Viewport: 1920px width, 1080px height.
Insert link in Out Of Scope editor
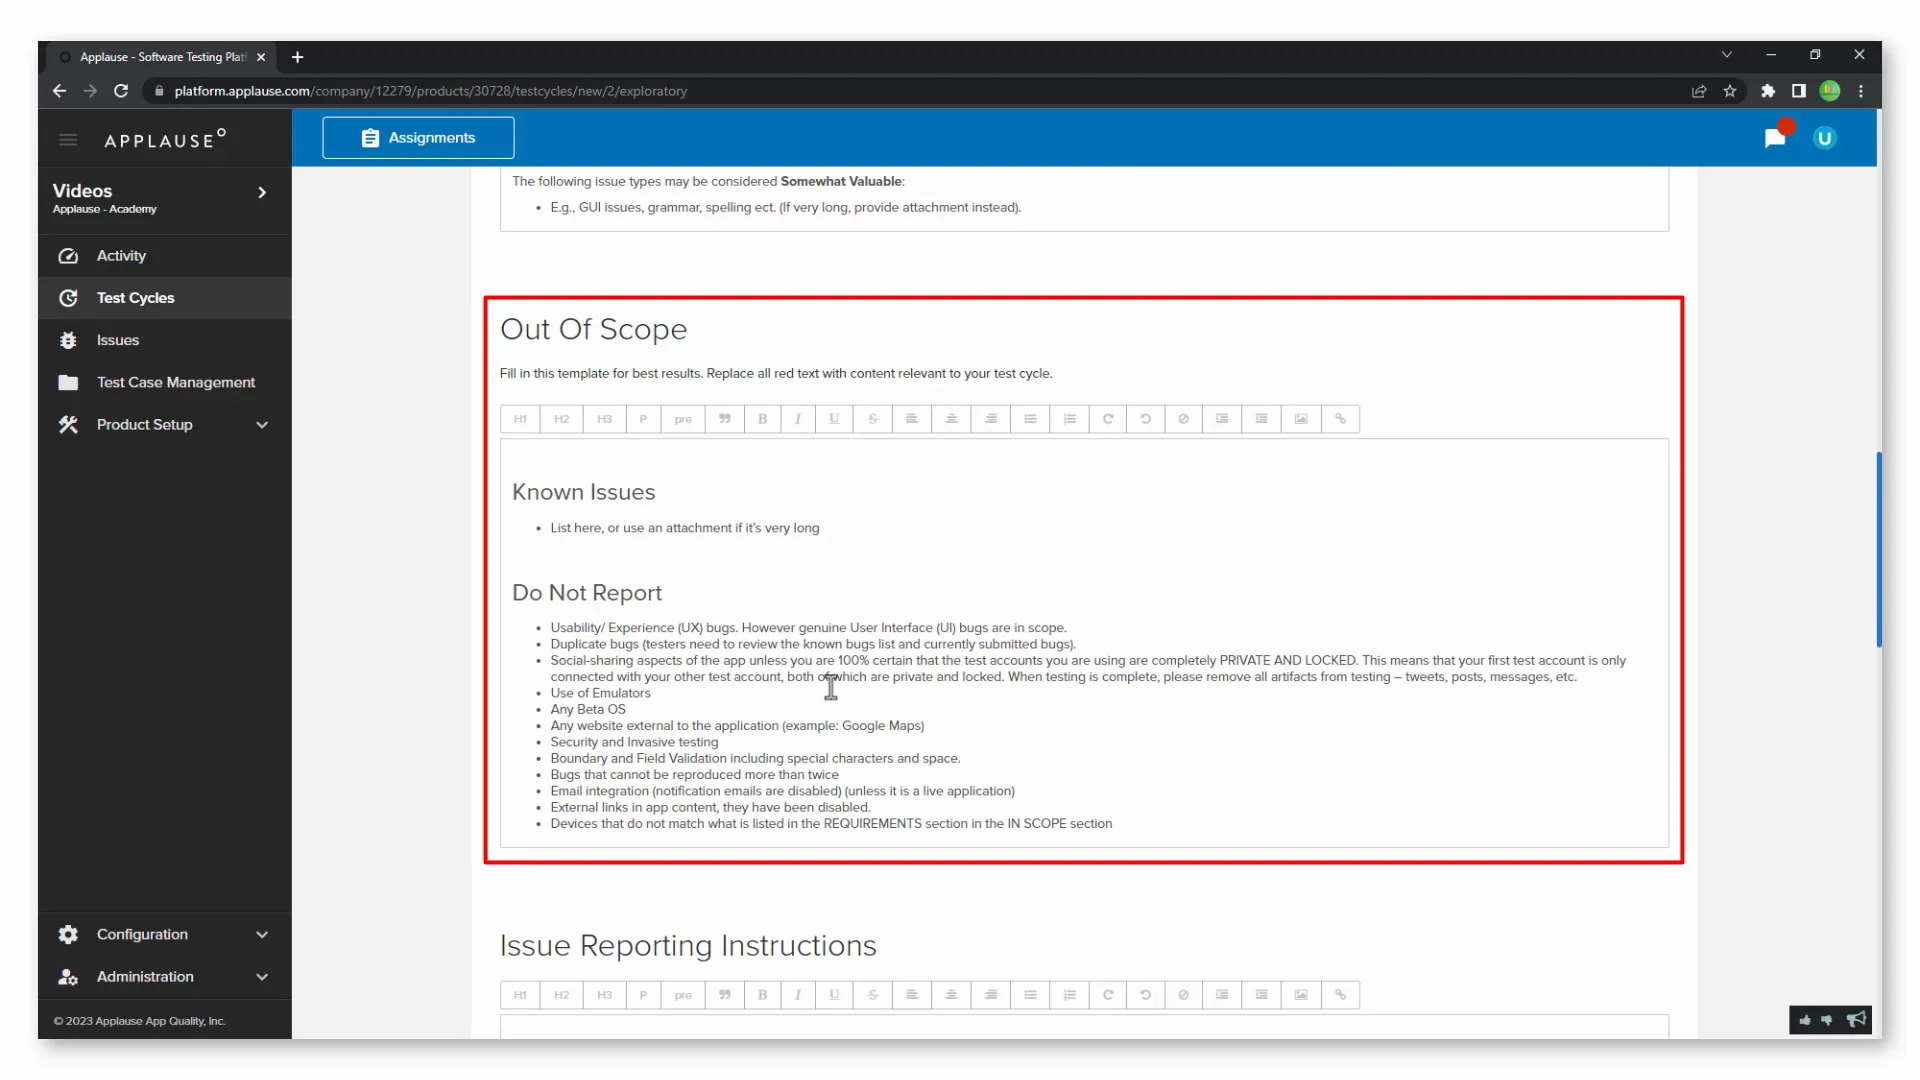coord(1340,419)
